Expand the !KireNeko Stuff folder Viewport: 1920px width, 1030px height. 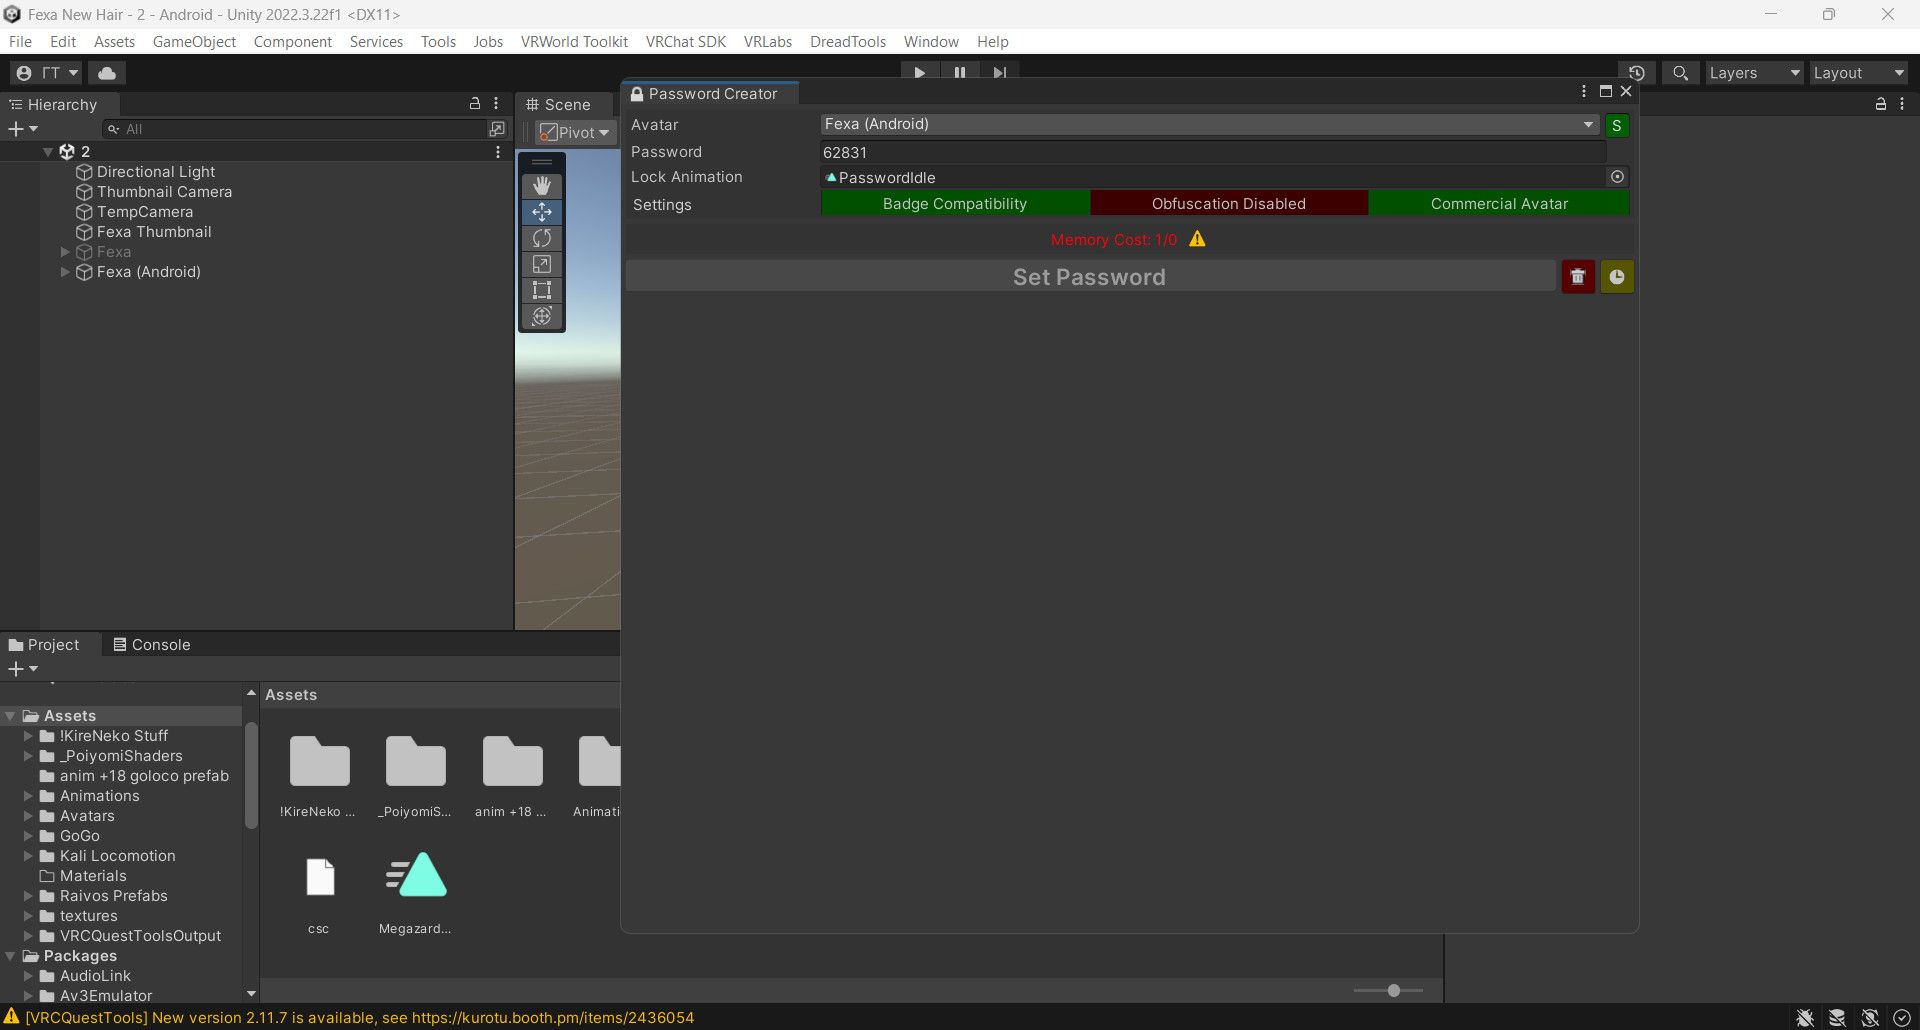pos(28,736)
